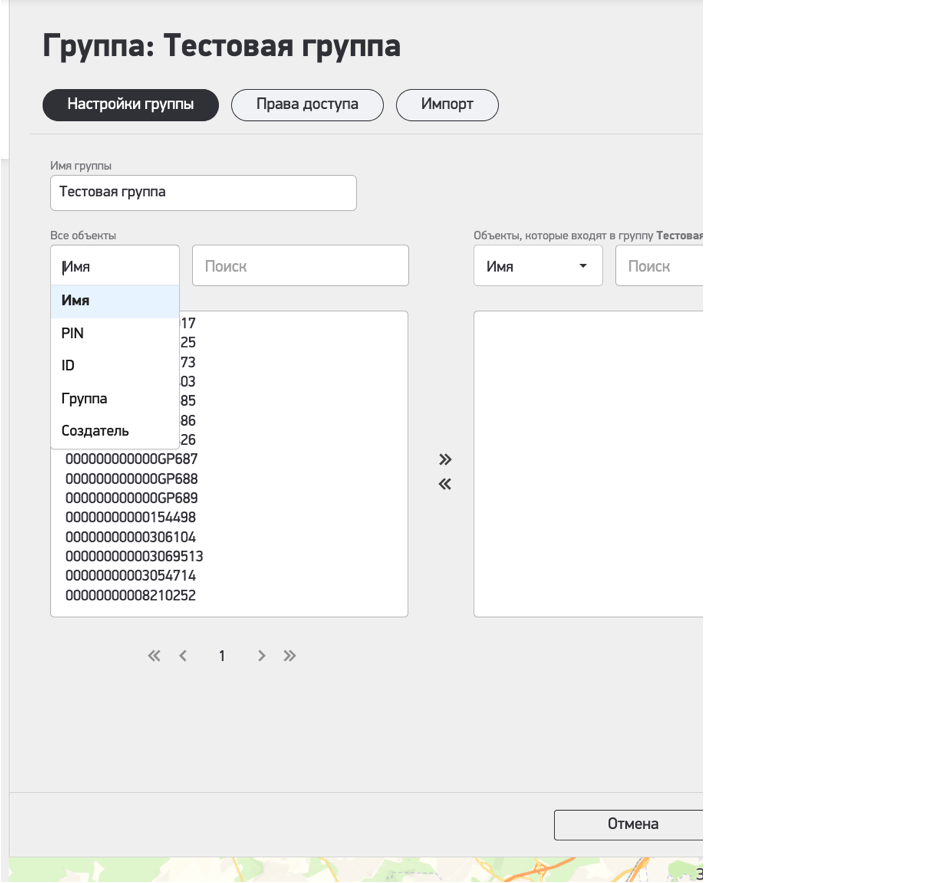
Task: Select Группа in the dropdown list
Action: [84, 398]
